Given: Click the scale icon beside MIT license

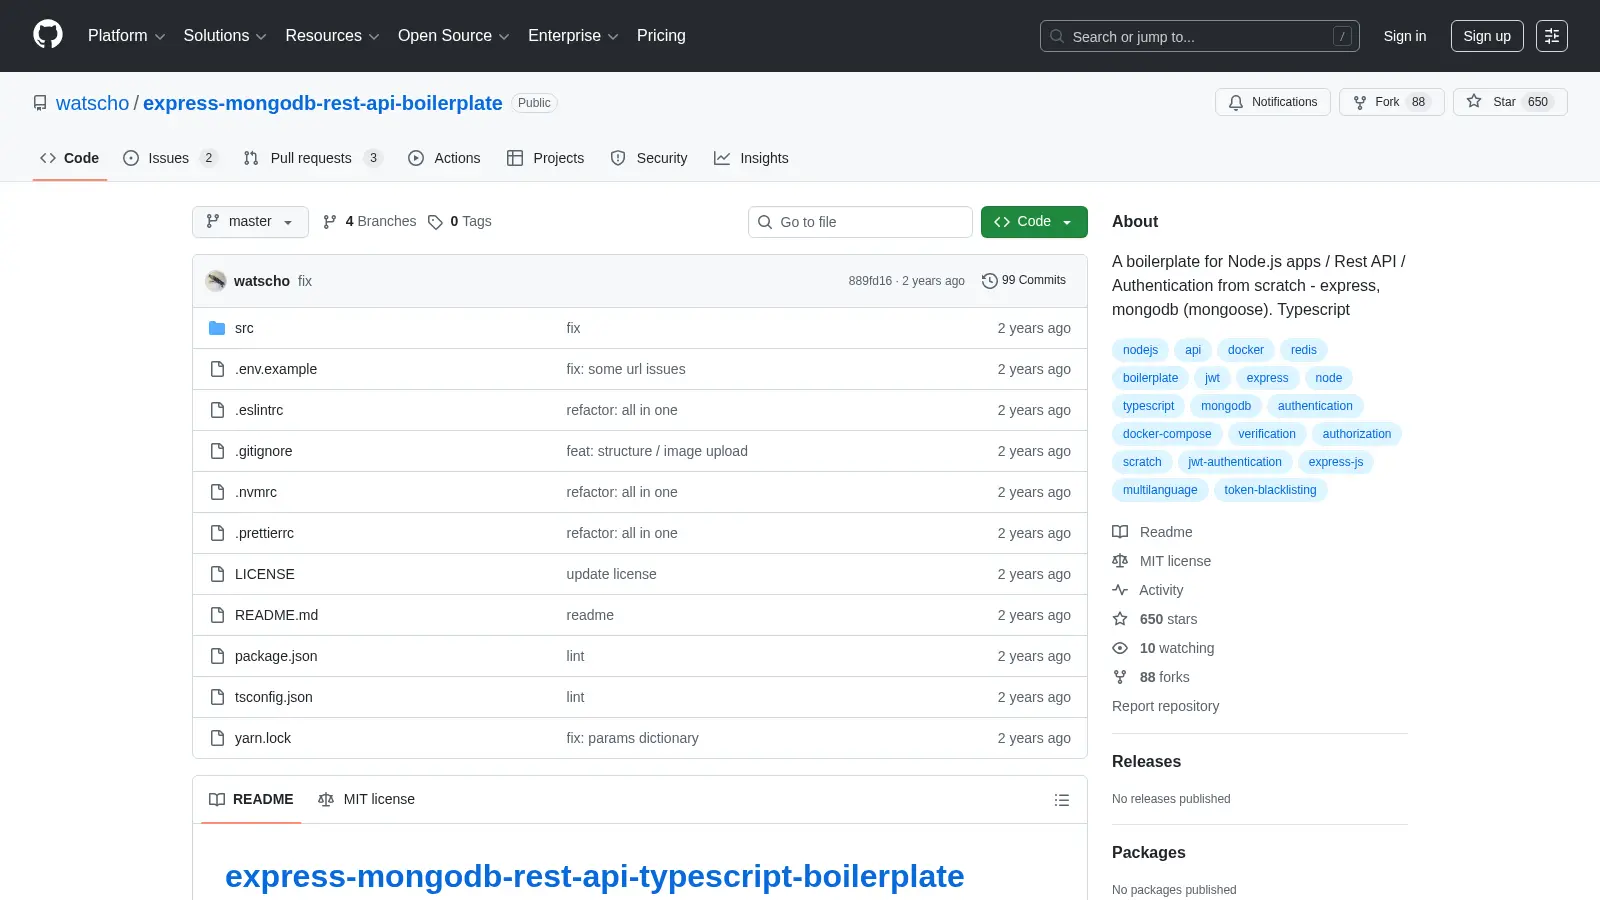Looking at the screenshot, I should tap(1120, 561).
